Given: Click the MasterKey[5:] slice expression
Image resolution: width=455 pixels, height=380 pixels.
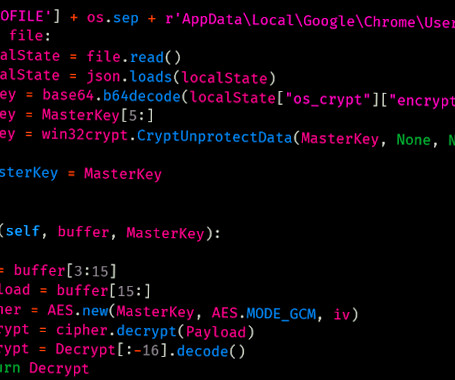Looking at the screenshot, I should [97, 116].
